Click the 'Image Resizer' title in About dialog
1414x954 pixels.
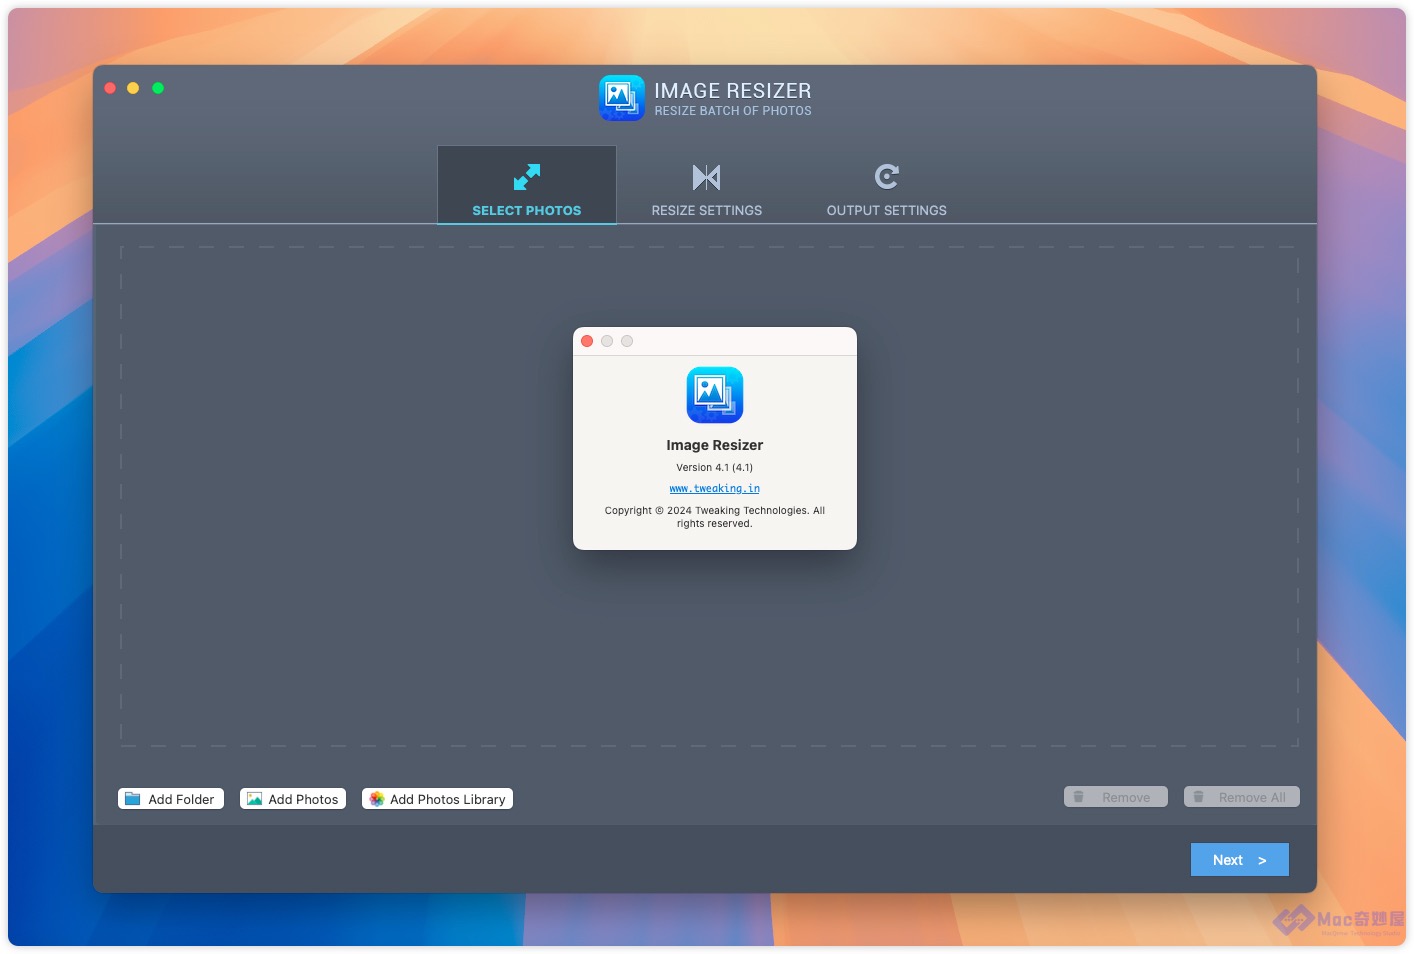point(715,445)
